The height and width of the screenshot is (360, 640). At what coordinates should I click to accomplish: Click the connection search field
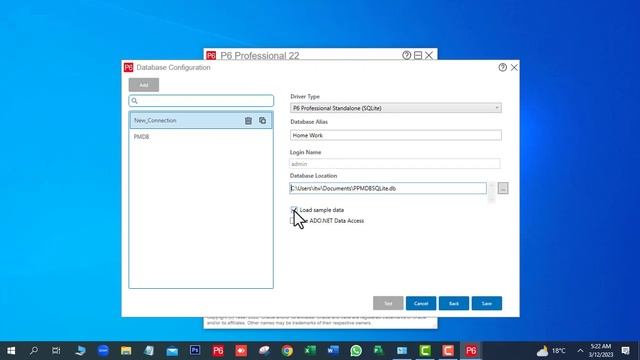[x=201, y=101]
